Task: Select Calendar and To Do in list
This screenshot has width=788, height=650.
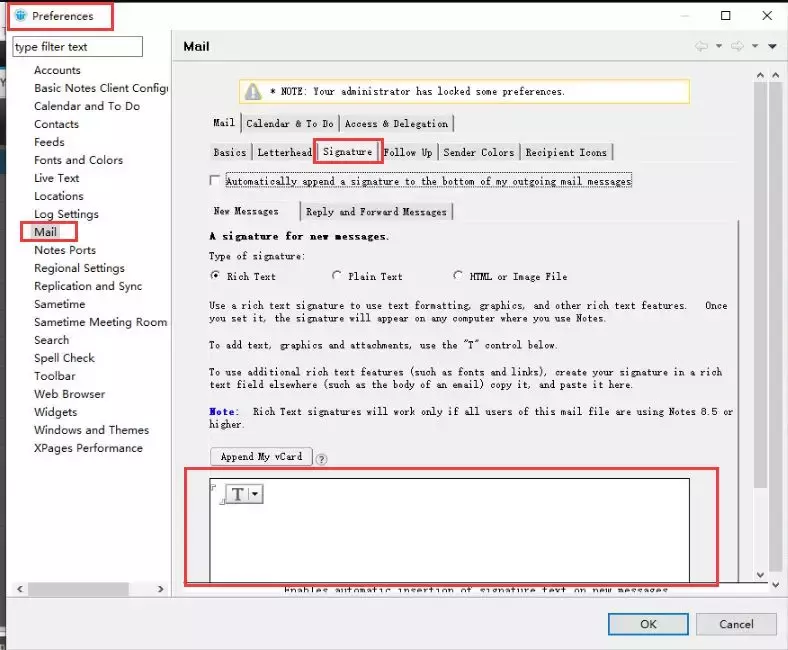Action: (87, 106)
